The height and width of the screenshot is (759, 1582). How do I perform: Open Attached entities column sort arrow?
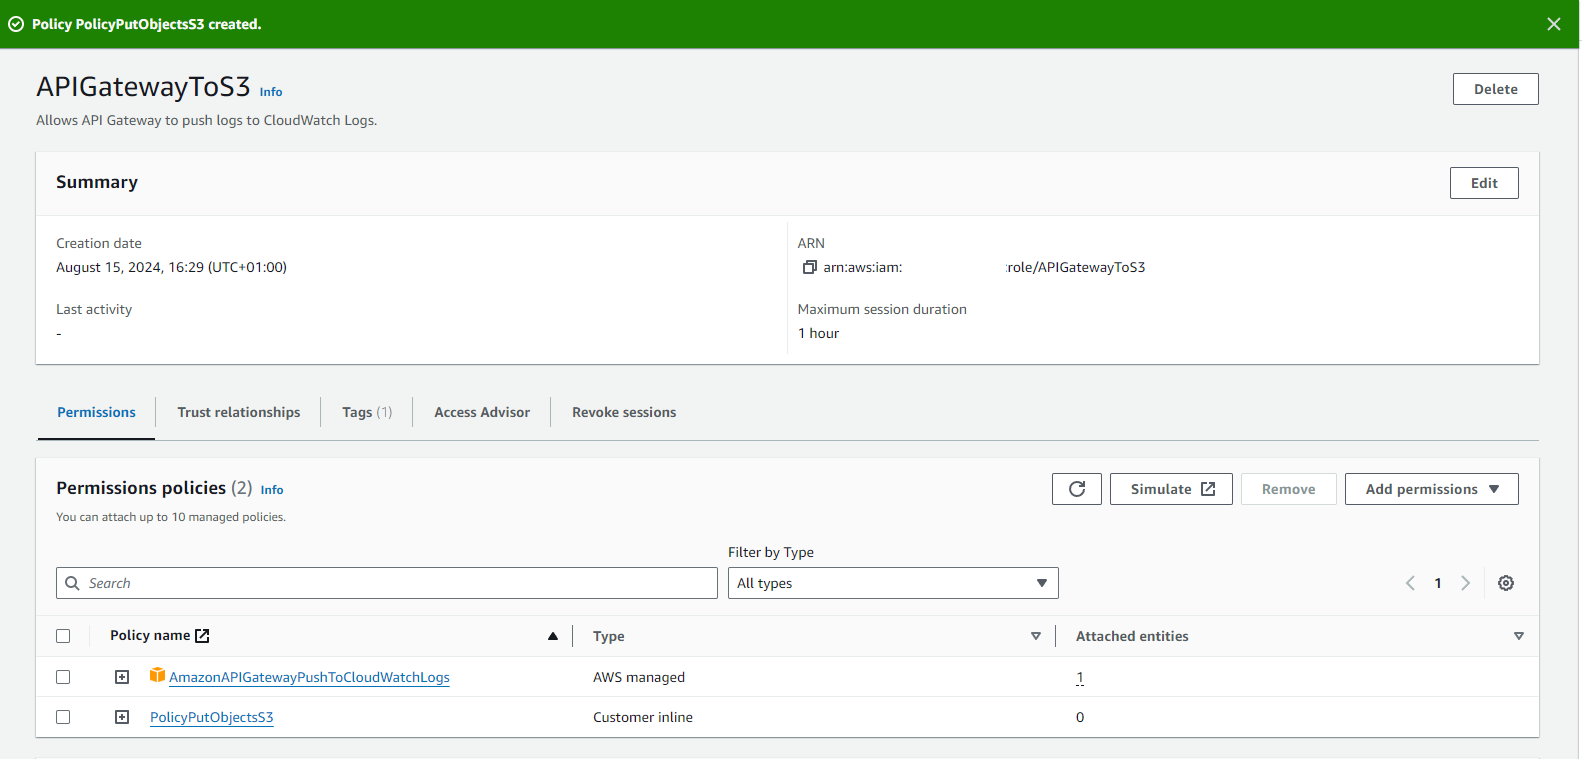pyautogui.click(x=1518, y=636)
